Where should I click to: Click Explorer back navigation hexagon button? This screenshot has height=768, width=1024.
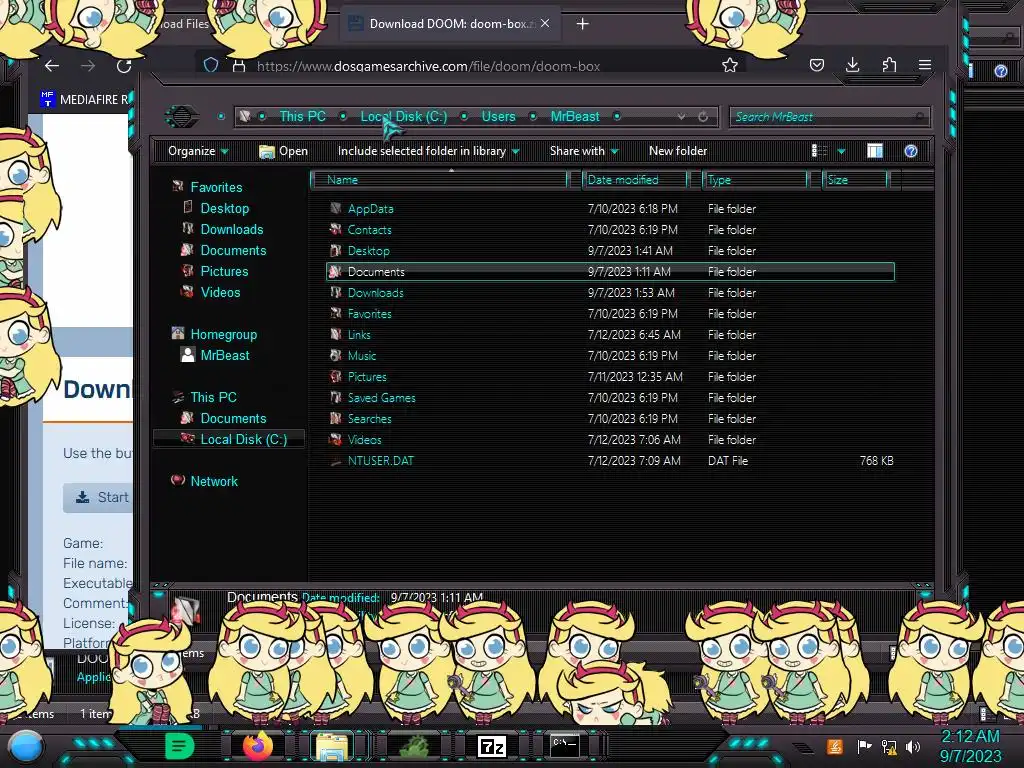[182, 116]
